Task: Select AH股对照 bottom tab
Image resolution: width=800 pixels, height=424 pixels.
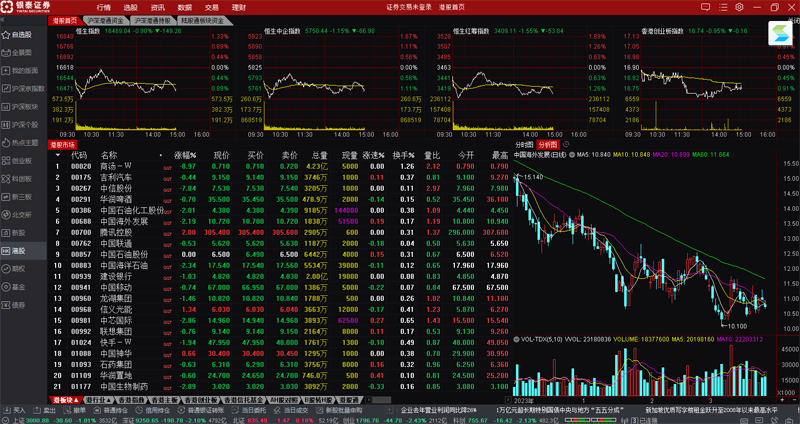Action: [x=284, y=401]
